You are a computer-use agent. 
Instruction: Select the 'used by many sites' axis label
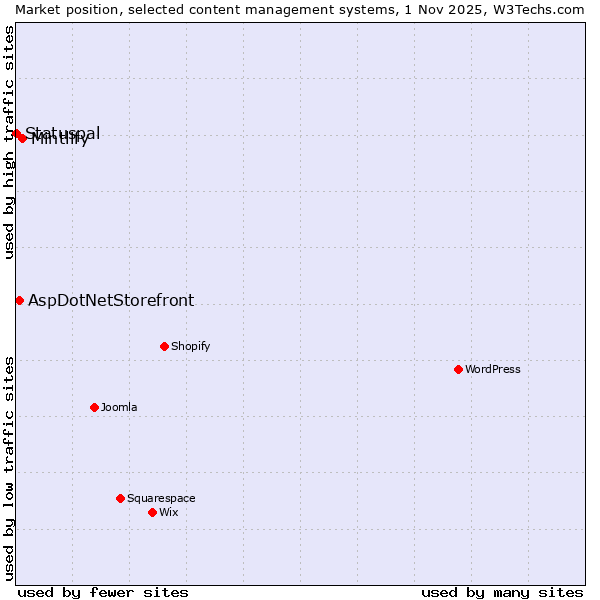coord(502,592)
